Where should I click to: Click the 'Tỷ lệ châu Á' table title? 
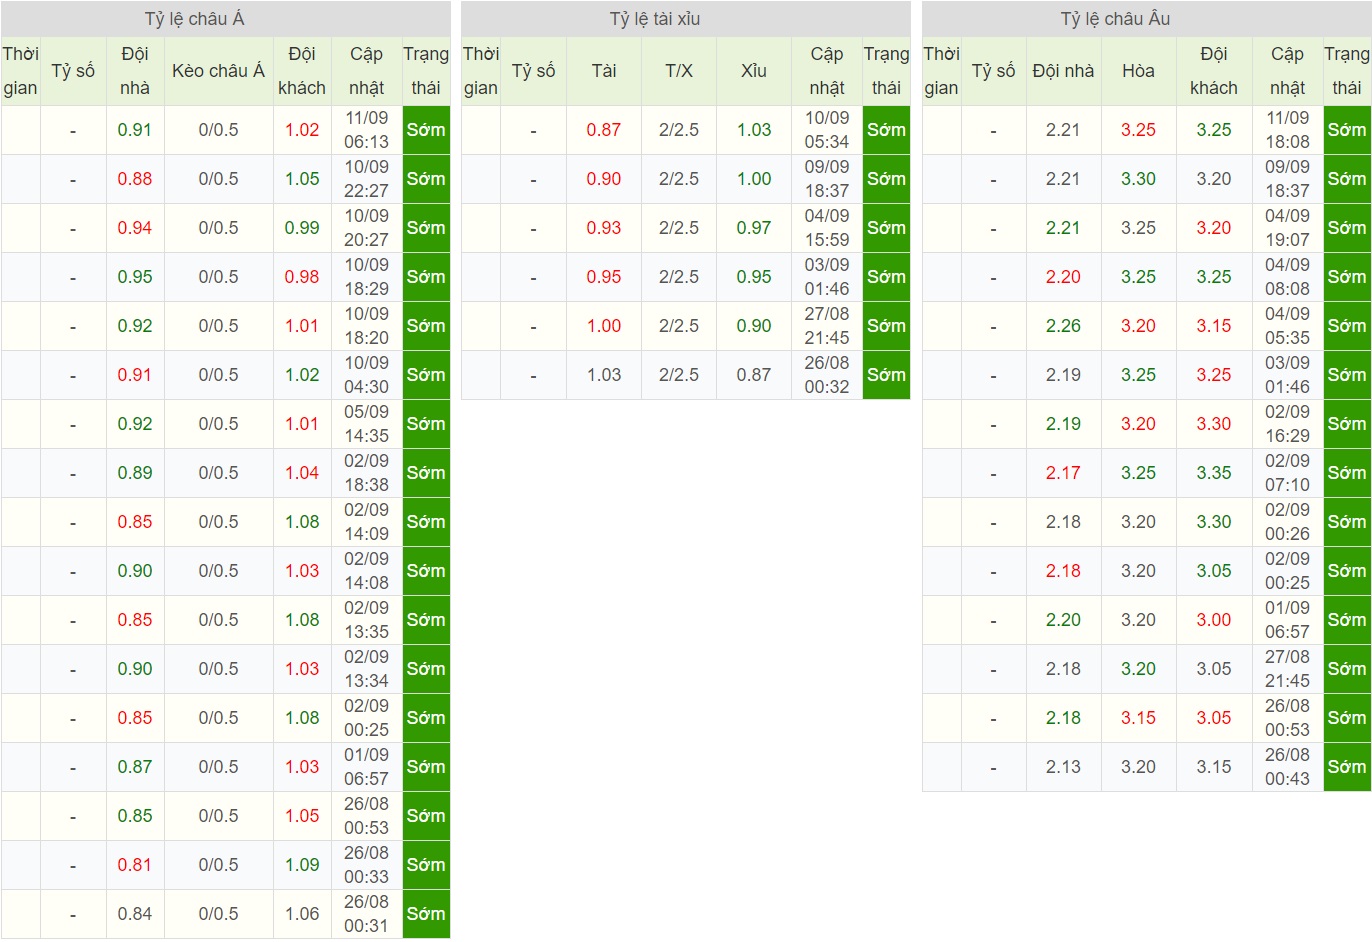[x=195, y=19]
